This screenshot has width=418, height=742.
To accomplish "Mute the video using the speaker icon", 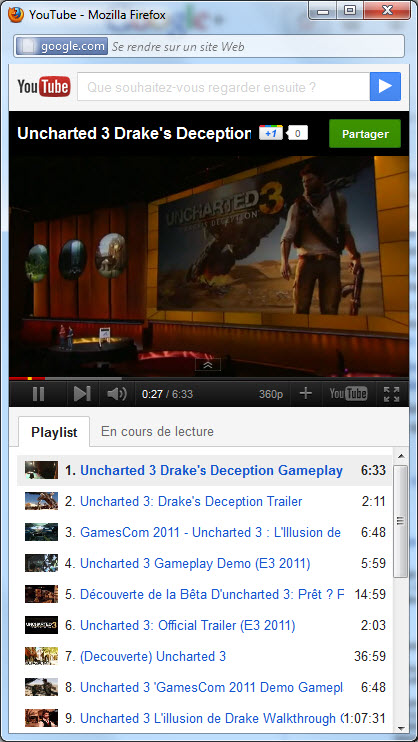I will 116,394.
